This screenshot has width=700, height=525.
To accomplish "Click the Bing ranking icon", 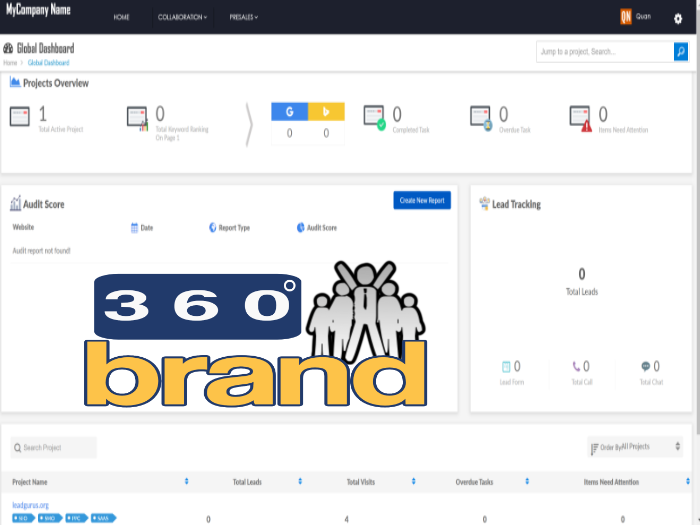I will coord(326,111).
